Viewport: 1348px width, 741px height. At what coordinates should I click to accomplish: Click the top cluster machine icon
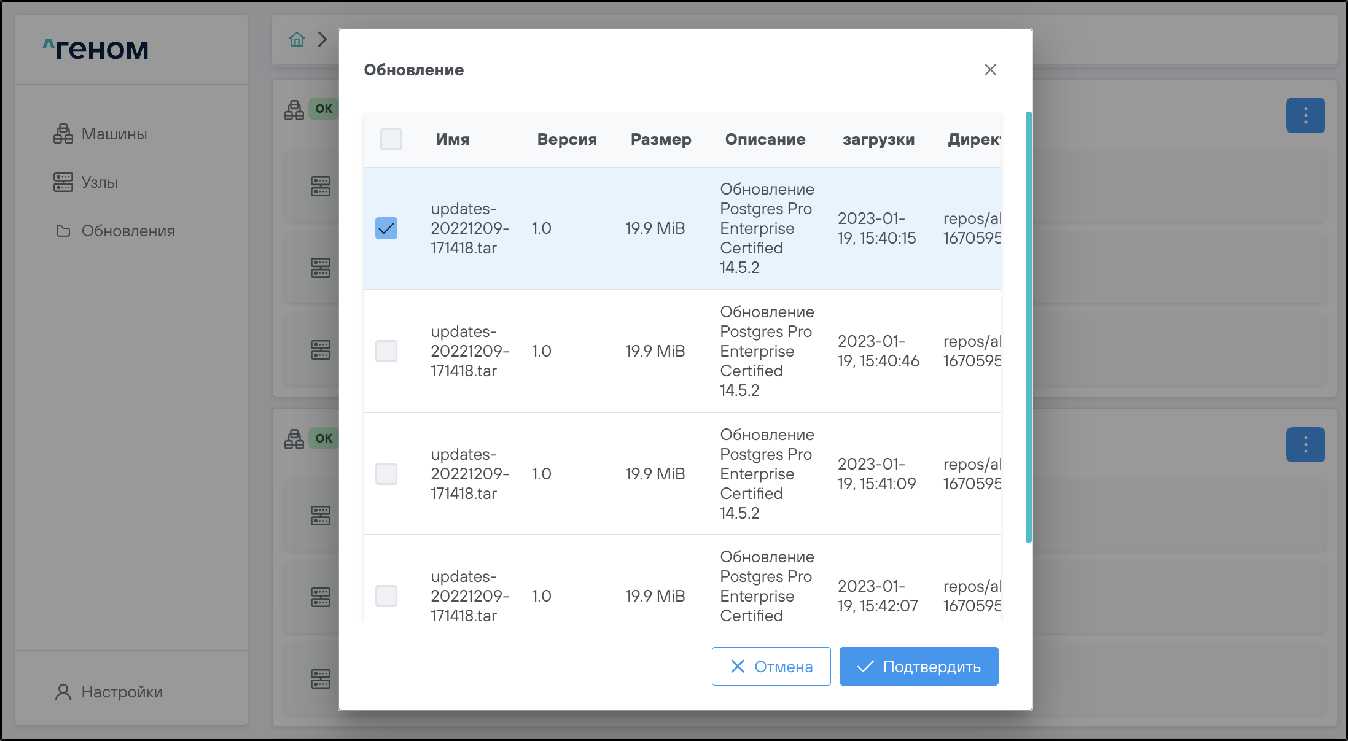294,110
